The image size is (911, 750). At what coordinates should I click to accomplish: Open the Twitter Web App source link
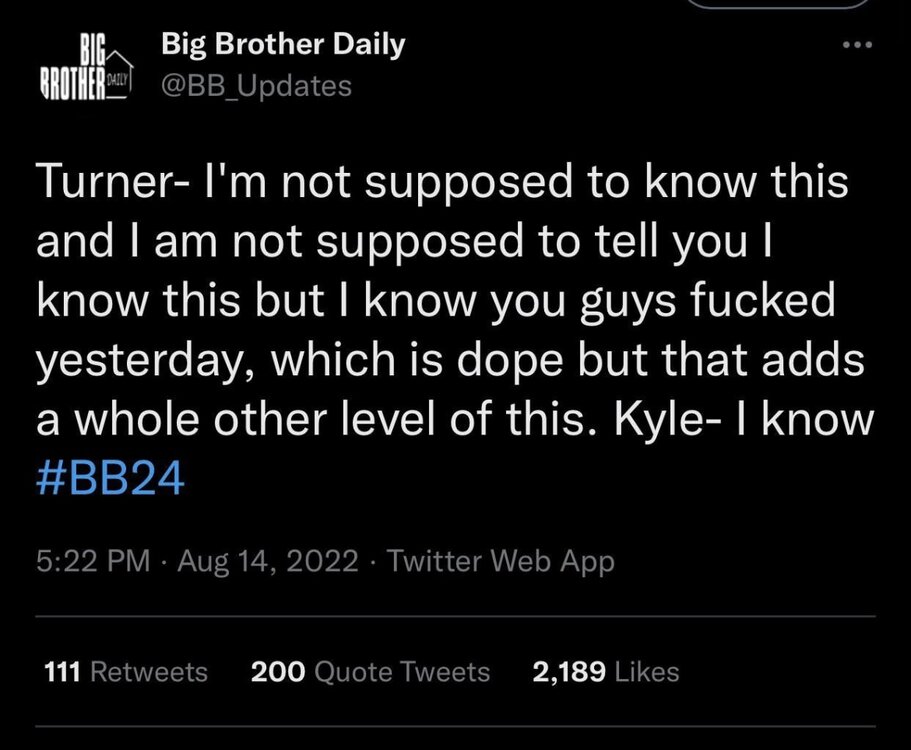click(x=500, y=561)
